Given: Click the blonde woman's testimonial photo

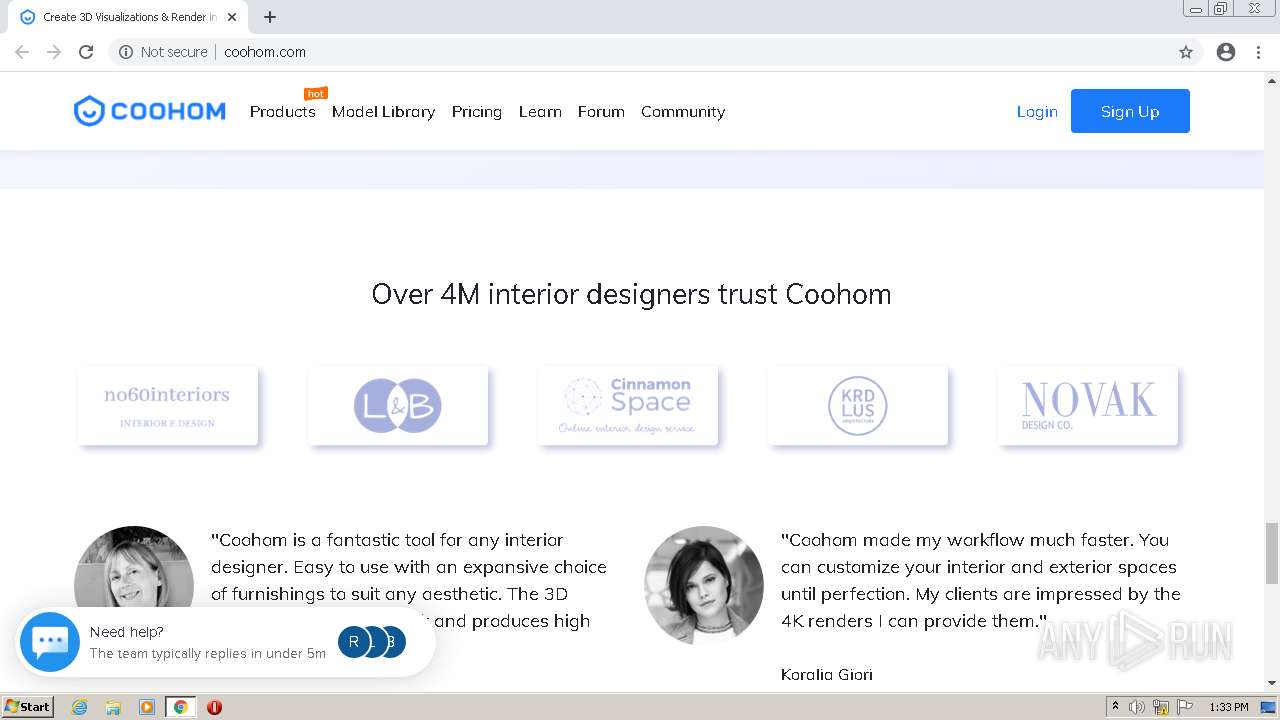Looking at the screenshot, I should coord(134,566).
